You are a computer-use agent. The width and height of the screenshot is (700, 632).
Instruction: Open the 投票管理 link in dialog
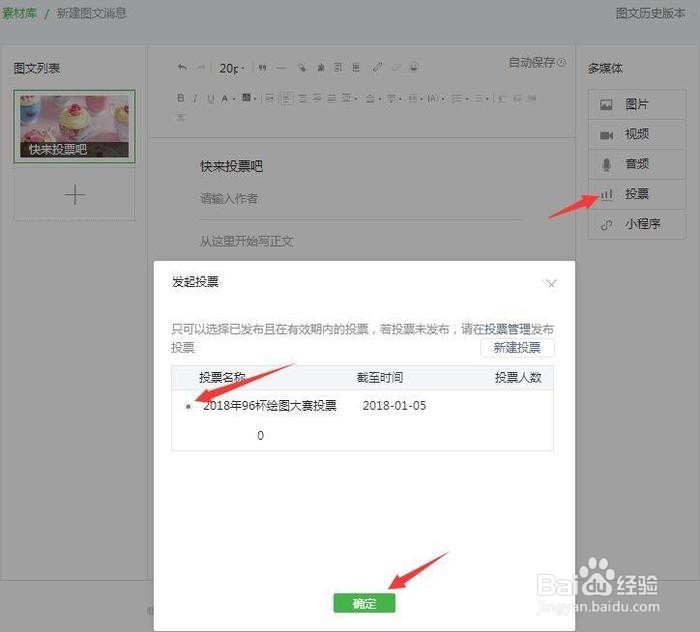[508, 329]
